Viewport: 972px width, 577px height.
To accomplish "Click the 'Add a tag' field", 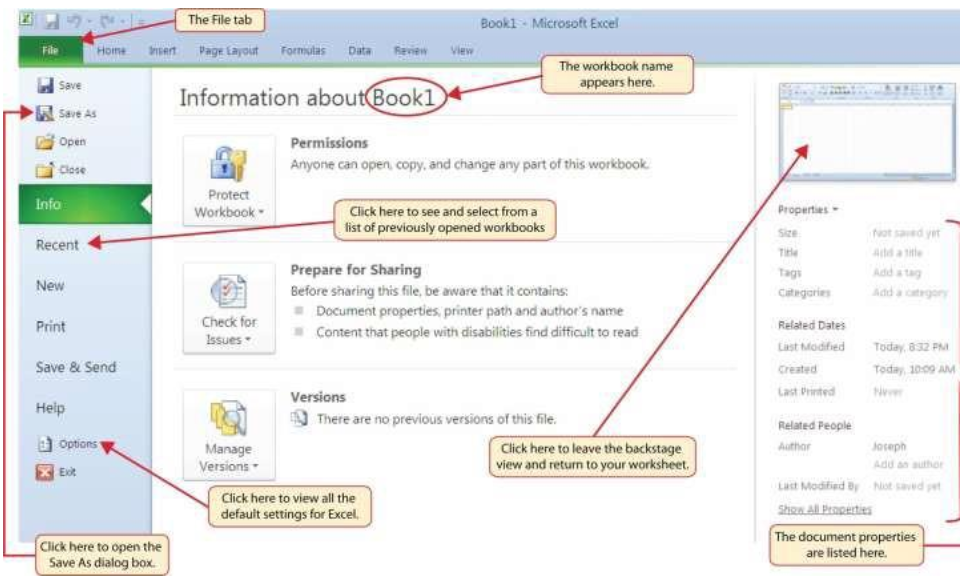I will (896, 273).
